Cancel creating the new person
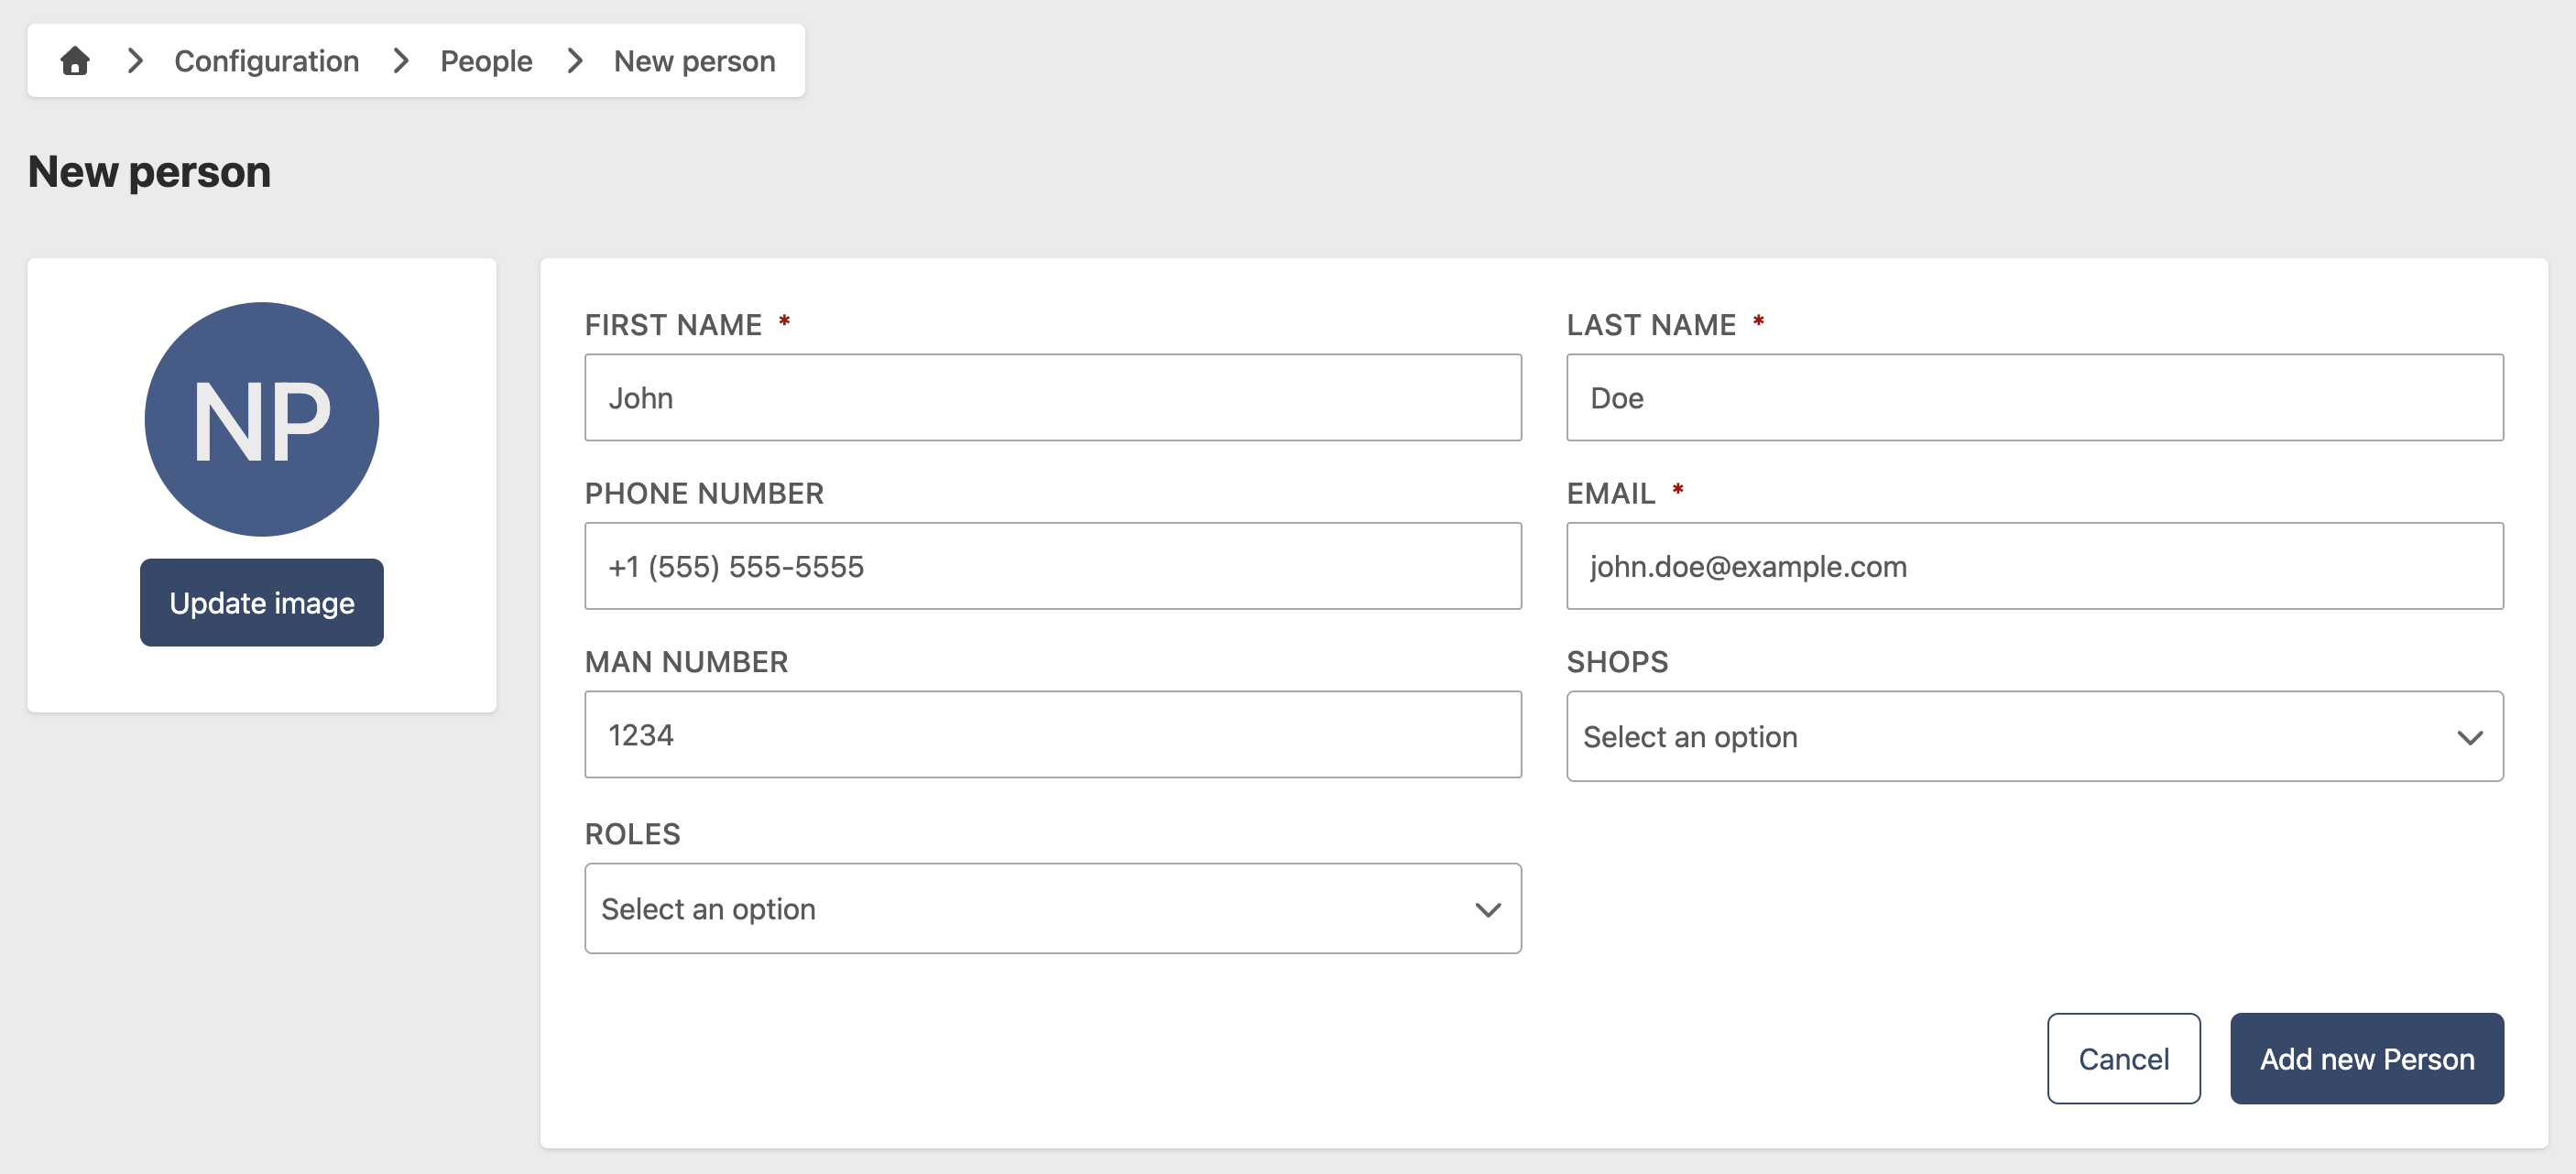2576x1174 pixels. (2124, 1058)
